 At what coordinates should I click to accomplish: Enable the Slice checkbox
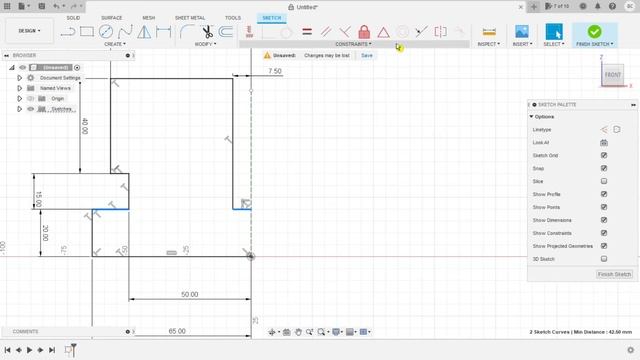tap(604, 181)
